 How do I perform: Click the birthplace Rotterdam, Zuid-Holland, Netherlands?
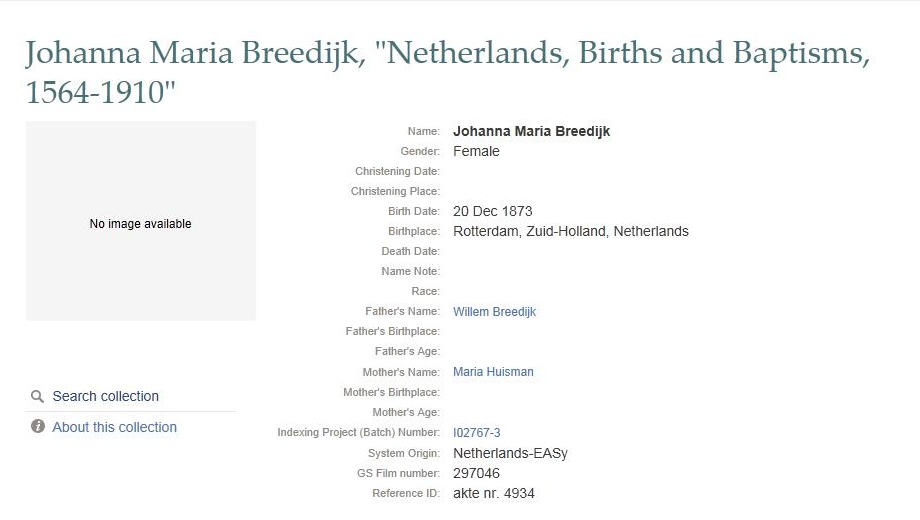[x=570, y=231]
